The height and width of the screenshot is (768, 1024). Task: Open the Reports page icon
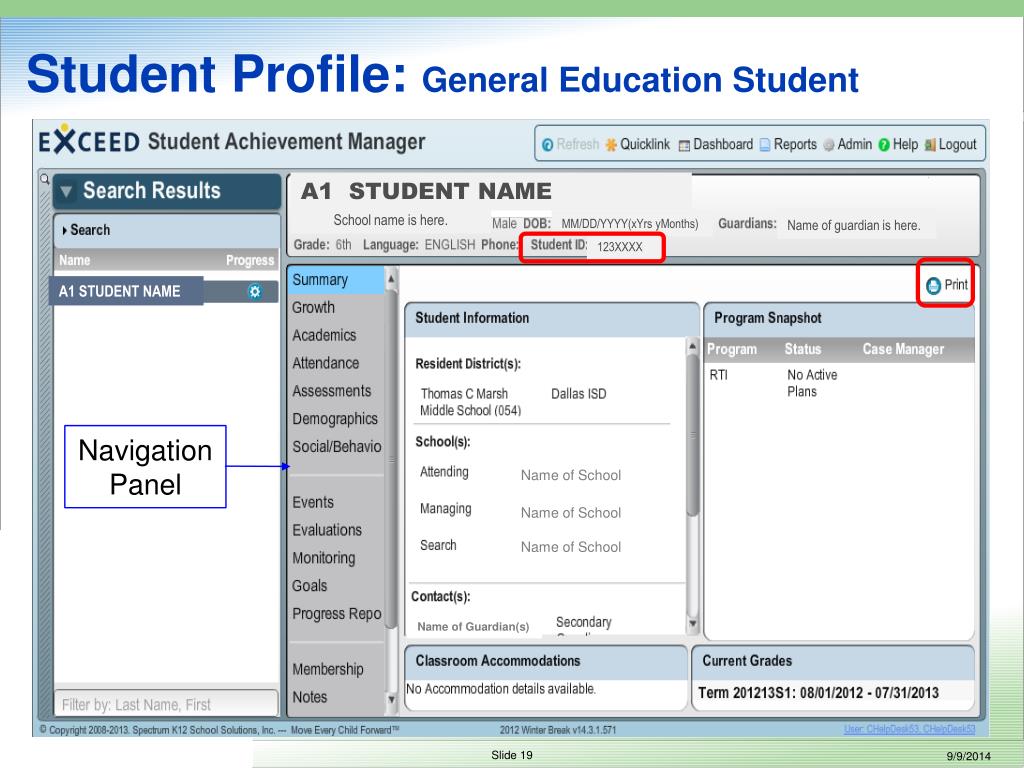click(x=765, y=145)
